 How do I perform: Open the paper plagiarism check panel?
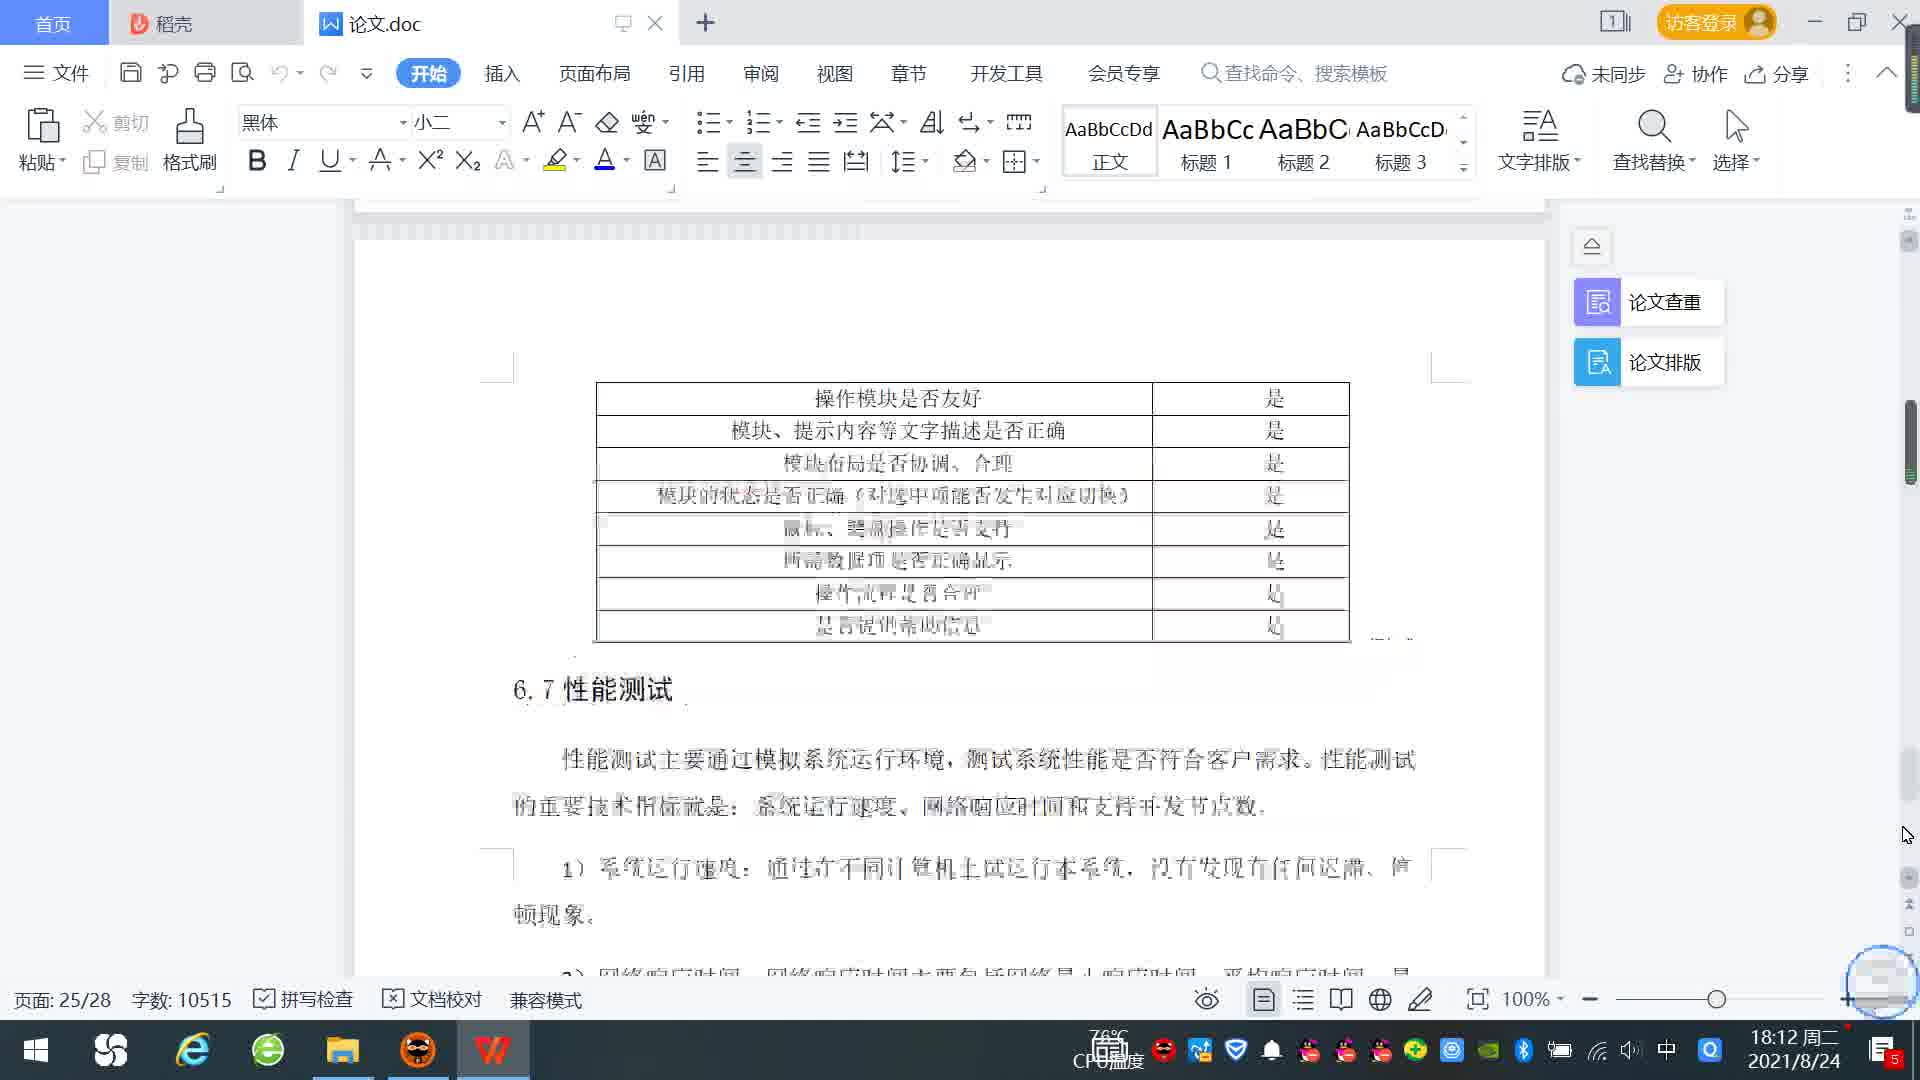[x=1649, y=302]
